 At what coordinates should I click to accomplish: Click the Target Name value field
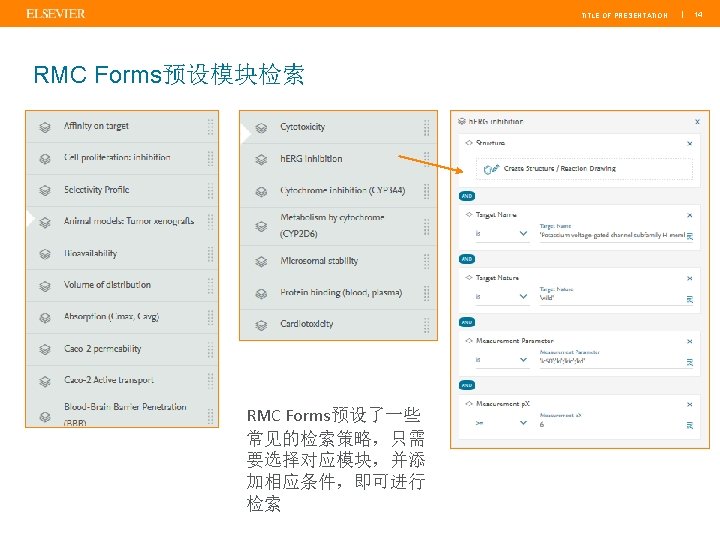coord(612,235)
